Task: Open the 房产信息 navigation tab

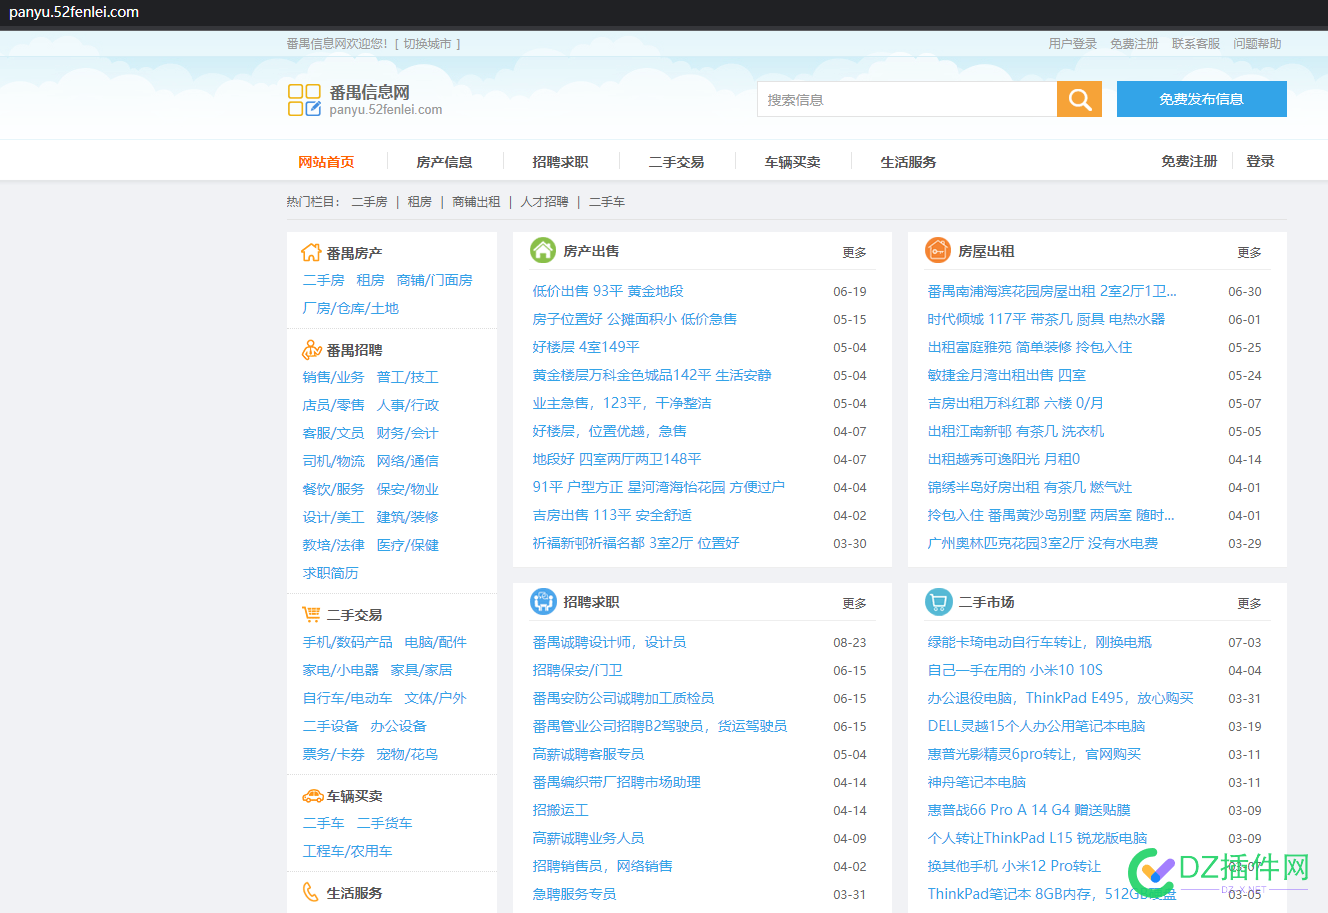Action: tap(444, 161)
